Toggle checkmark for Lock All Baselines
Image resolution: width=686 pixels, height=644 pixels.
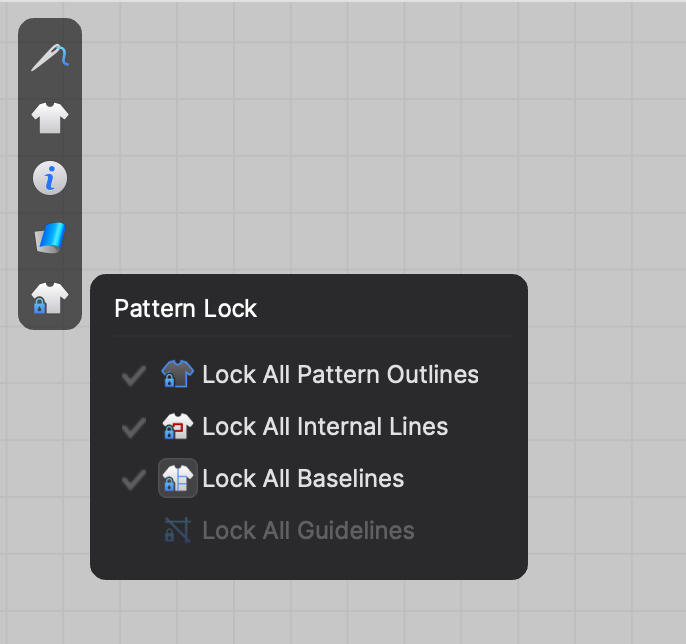(134, 480)
